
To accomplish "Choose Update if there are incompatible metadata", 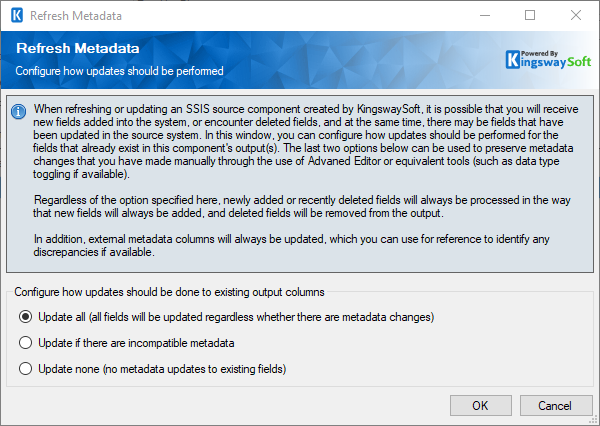I will [26, 343].
